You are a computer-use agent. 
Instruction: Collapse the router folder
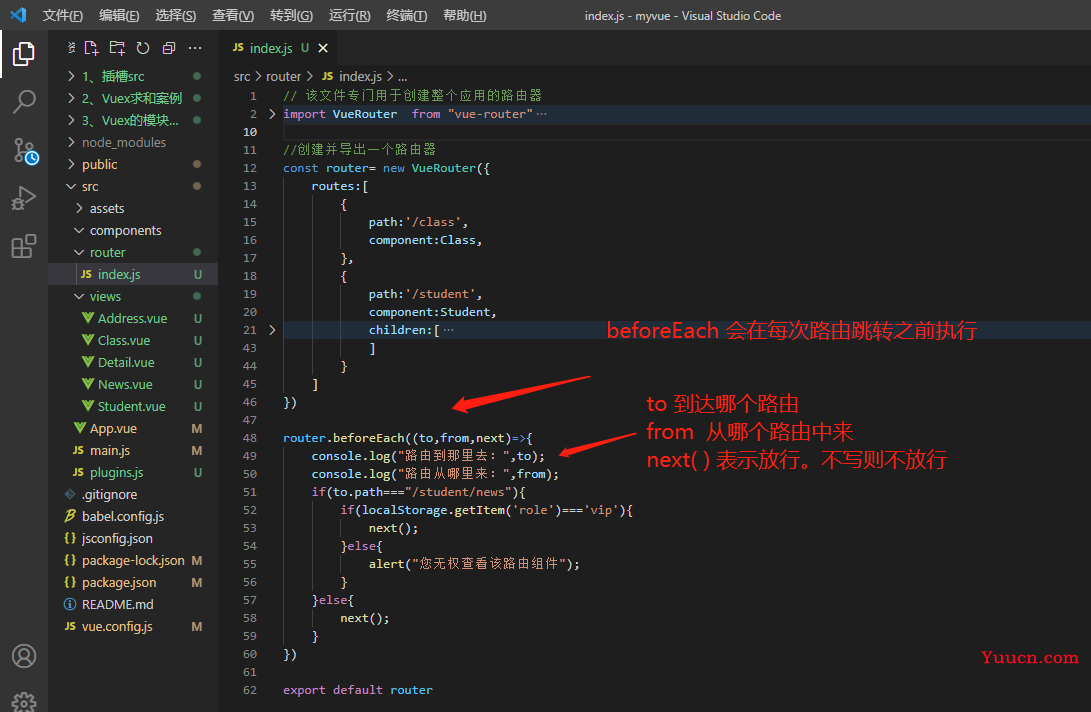coord(133,253)
